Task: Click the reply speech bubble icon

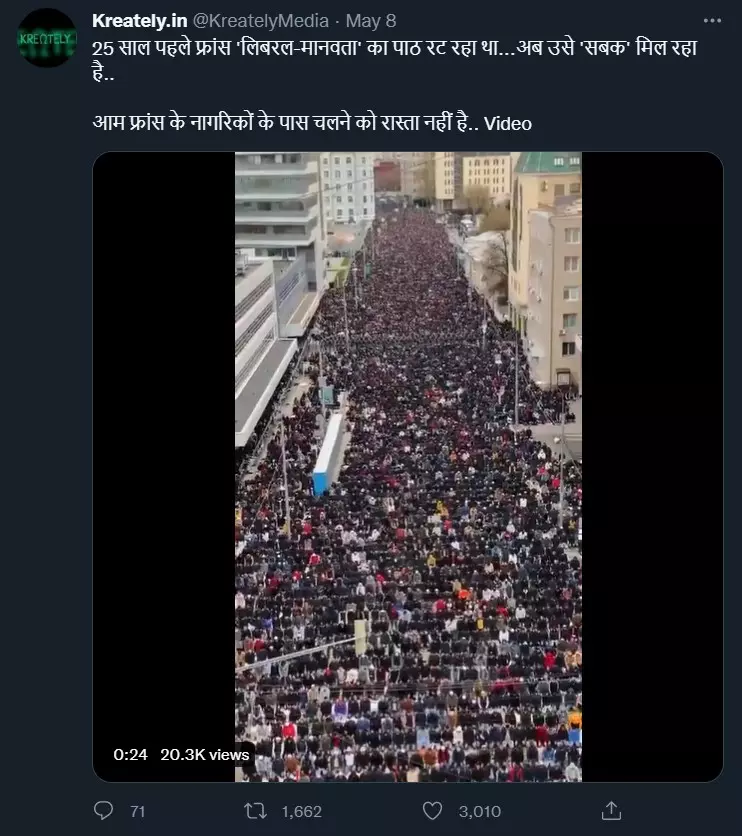Action: click(103, 810)
